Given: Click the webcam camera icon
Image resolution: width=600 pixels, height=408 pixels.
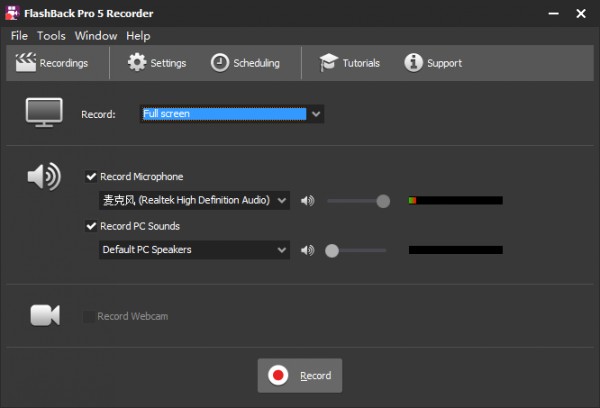Looking at the screenshot, I should pyautogui.click(x=45, y=315).
